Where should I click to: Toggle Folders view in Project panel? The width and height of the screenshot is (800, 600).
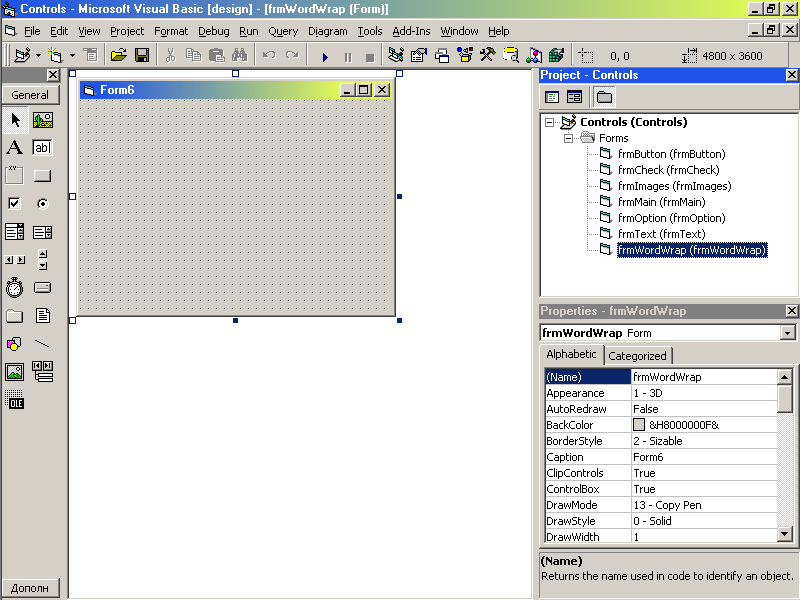pos(605,97)
